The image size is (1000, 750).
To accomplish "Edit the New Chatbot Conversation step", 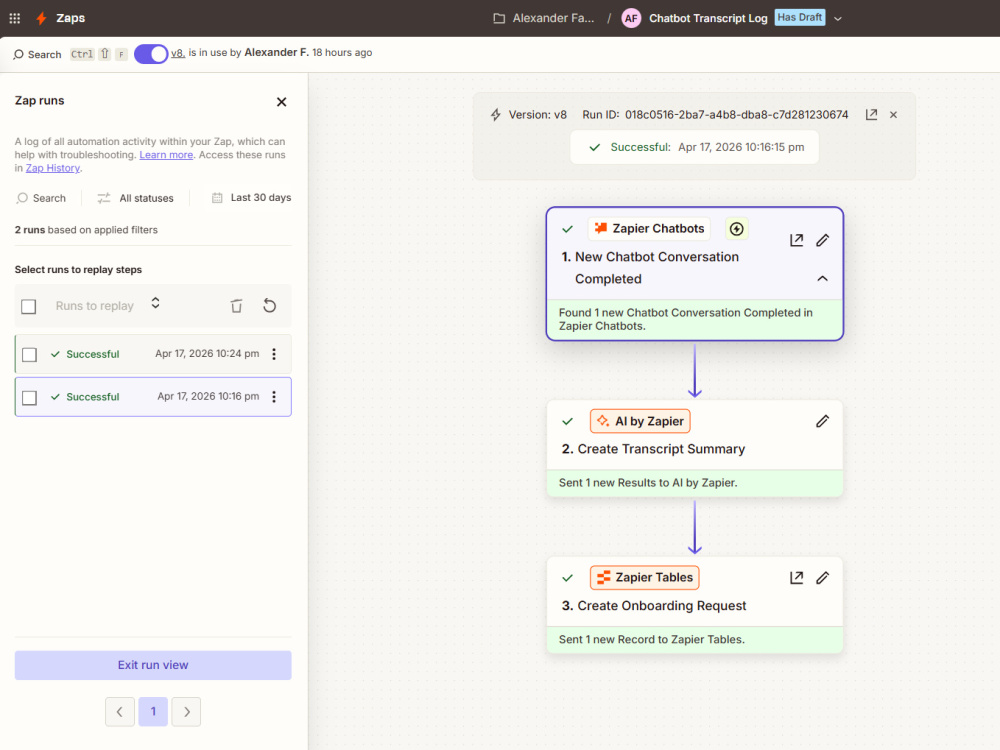I will pyautogui.click(x=823, y=240).
